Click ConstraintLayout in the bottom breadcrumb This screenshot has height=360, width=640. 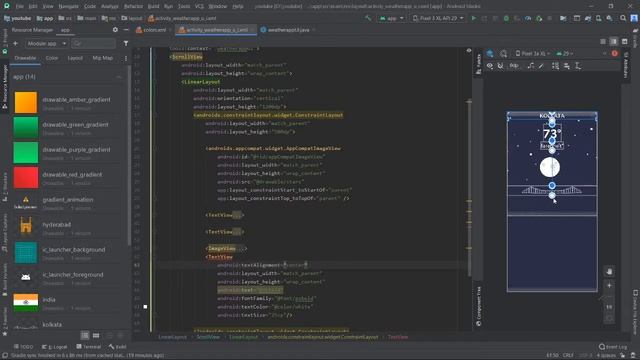pyautogui.click(x=322, y=337)
